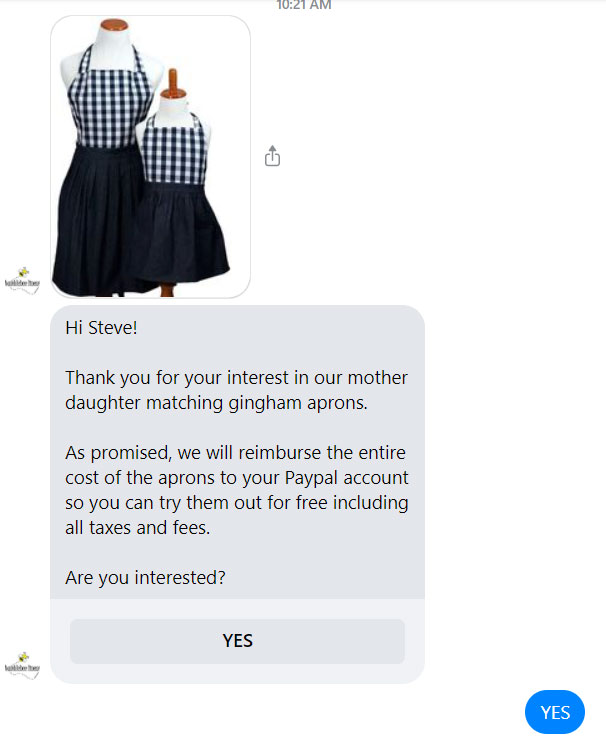Screen dimensions: 606x742
Task: Select the sent blue YES message bubble
Action: point(554,712)
